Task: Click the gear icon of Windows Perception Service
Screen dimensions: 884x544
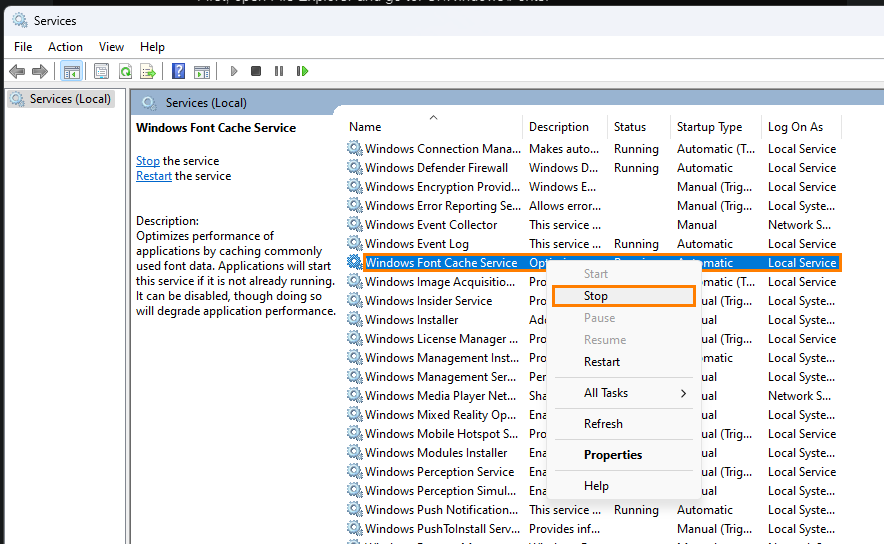Action: pyautogui.click(x=354, y=472)
